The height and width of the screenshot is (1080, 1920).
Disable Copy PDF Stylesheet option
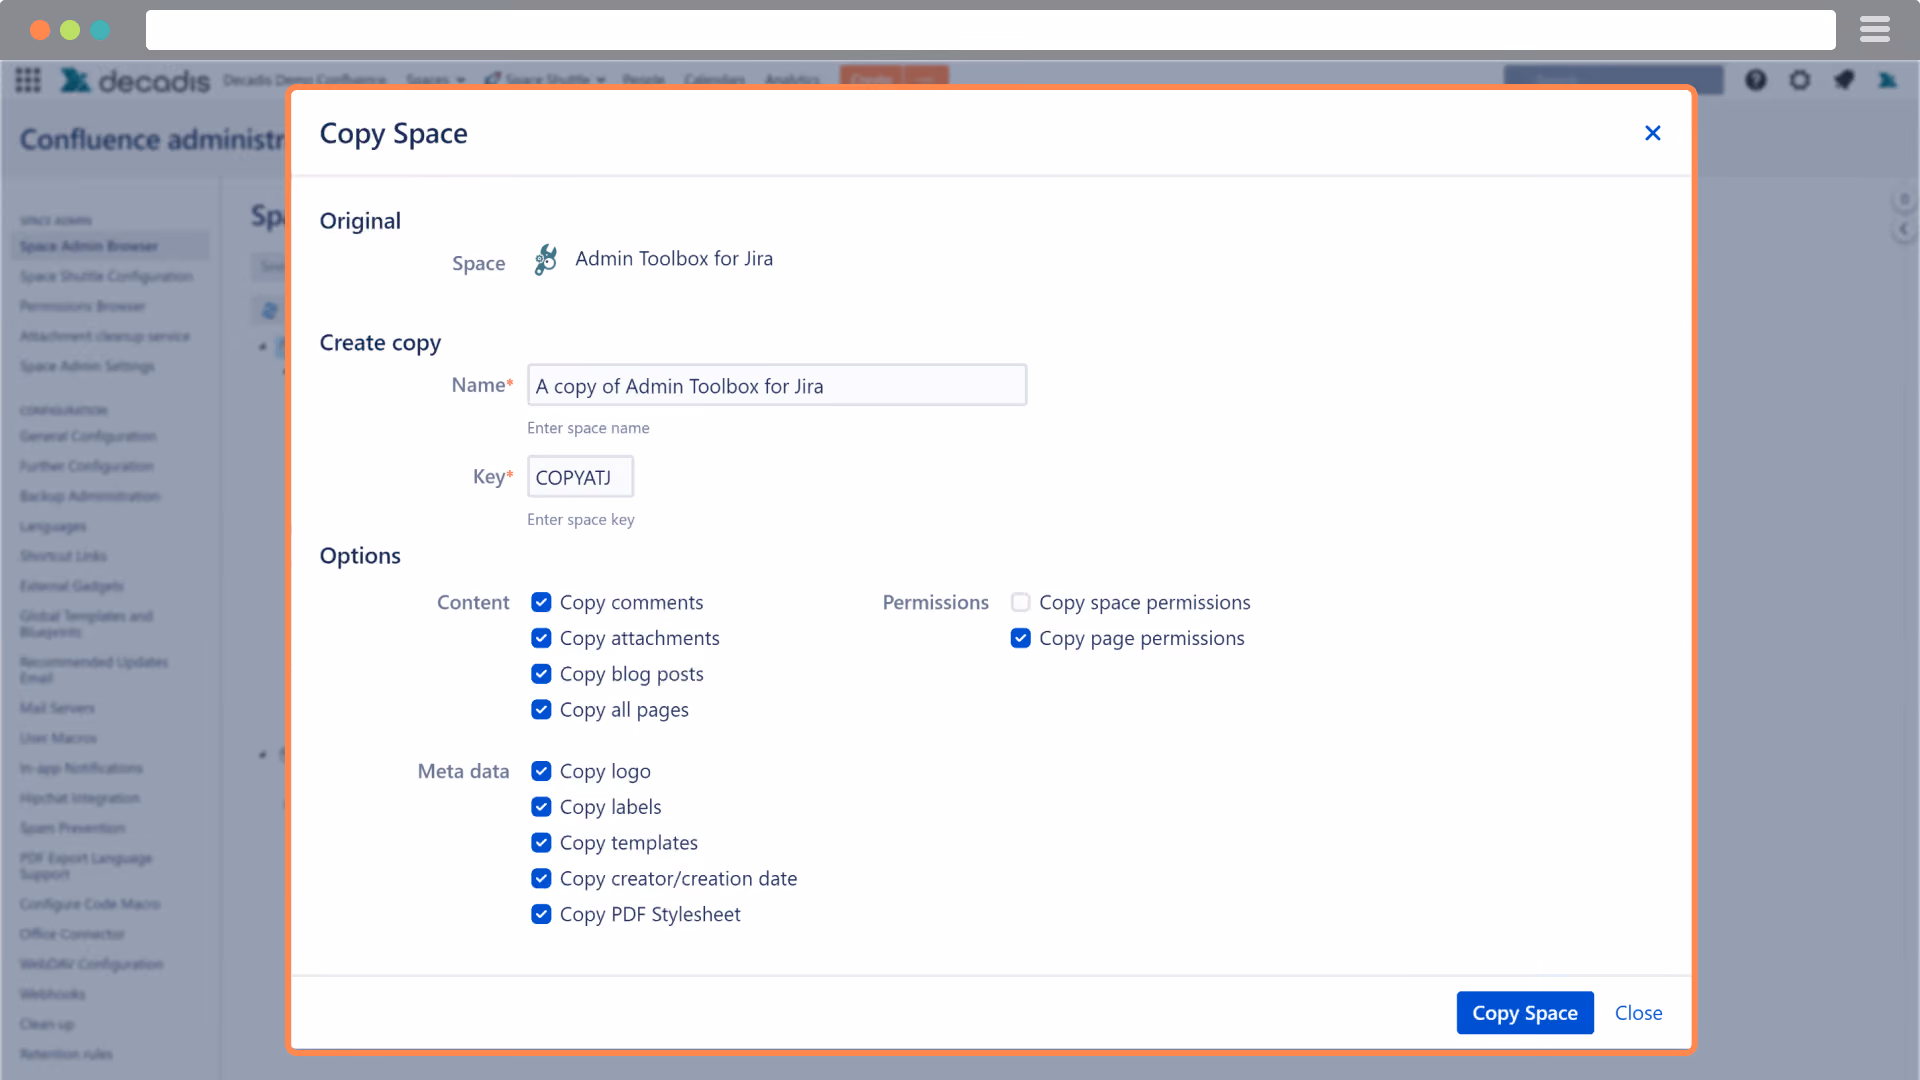coord(541,914)
